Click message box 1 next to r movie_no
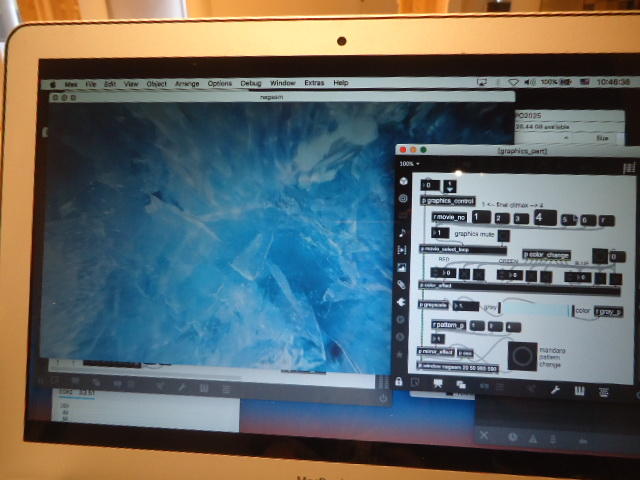Viewport: 640px width, 480px height. click(x=481, y=217)
